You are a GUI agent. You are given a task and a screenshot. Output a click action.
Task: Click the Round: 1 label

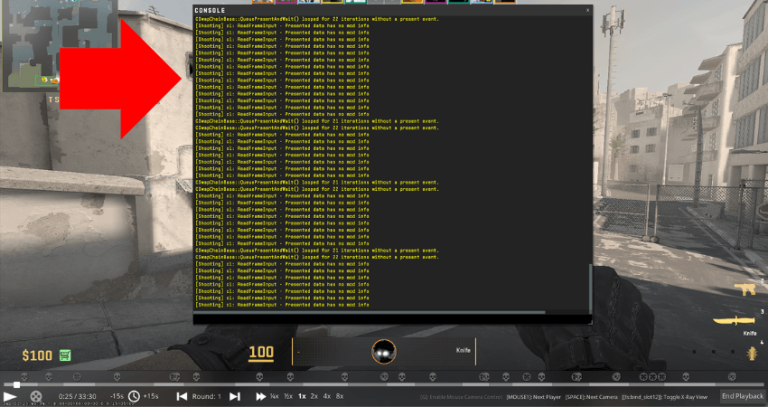(206, 396)
